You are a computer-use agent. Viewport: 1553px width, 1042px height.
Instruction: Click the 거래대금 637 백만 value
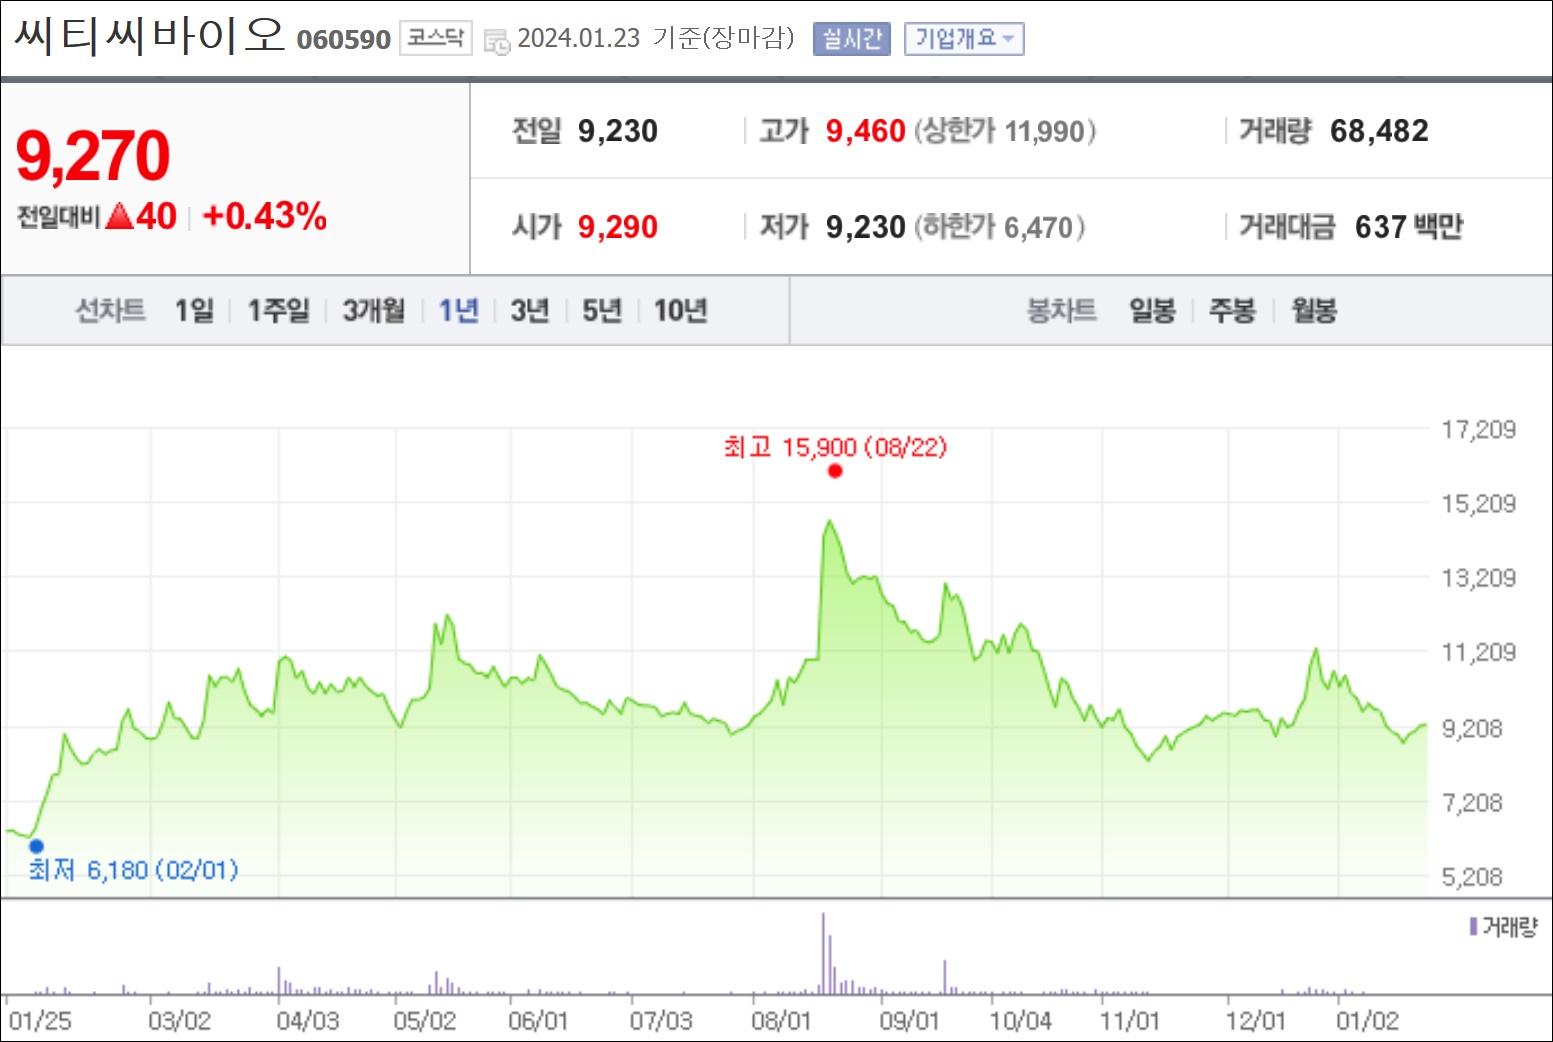click(x=1408, y=227)
